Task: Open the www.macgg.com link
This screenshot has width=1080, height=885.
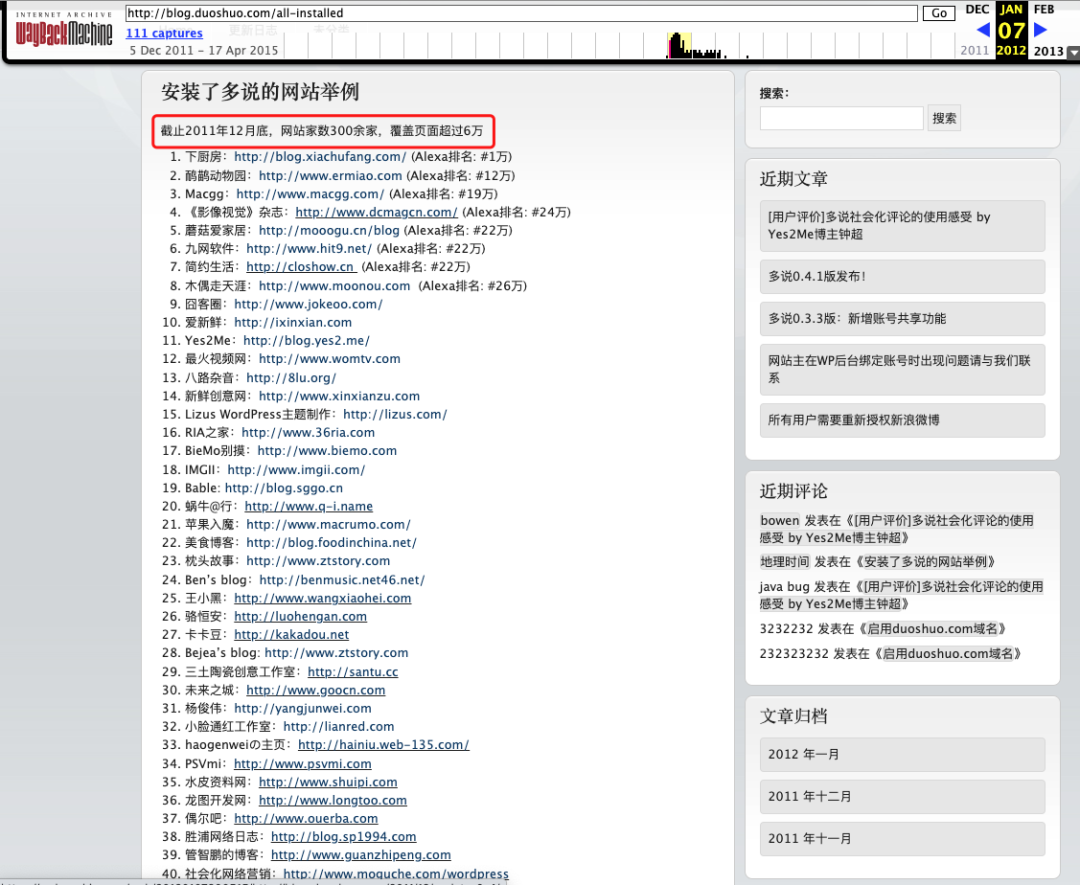Action: [x=310, y=194]
